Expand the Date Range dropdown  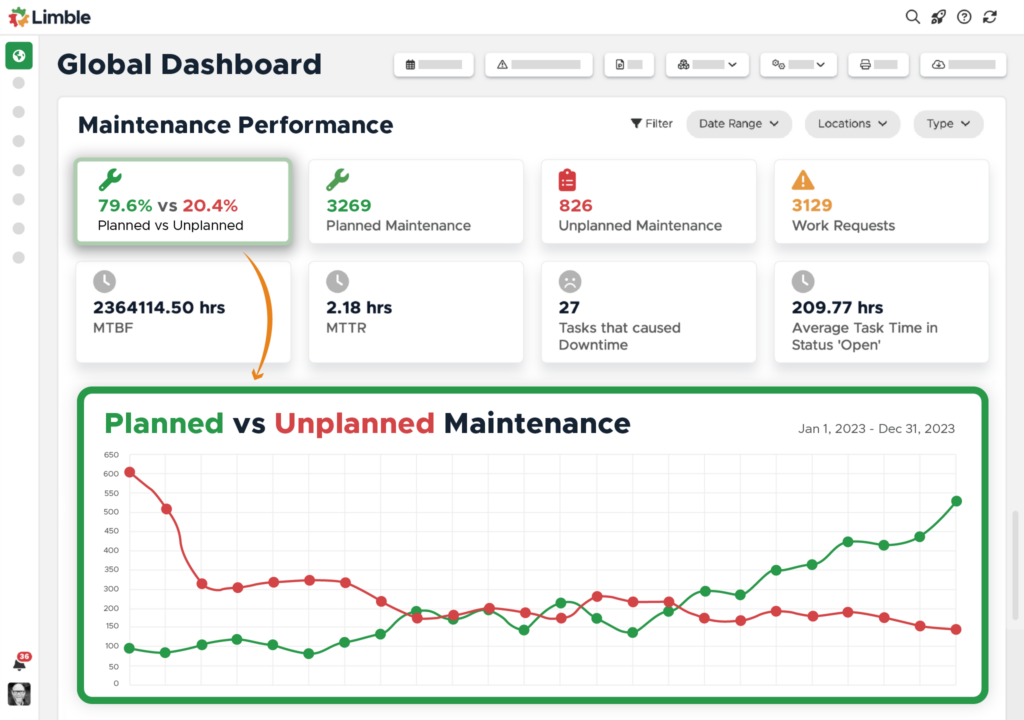739,123
